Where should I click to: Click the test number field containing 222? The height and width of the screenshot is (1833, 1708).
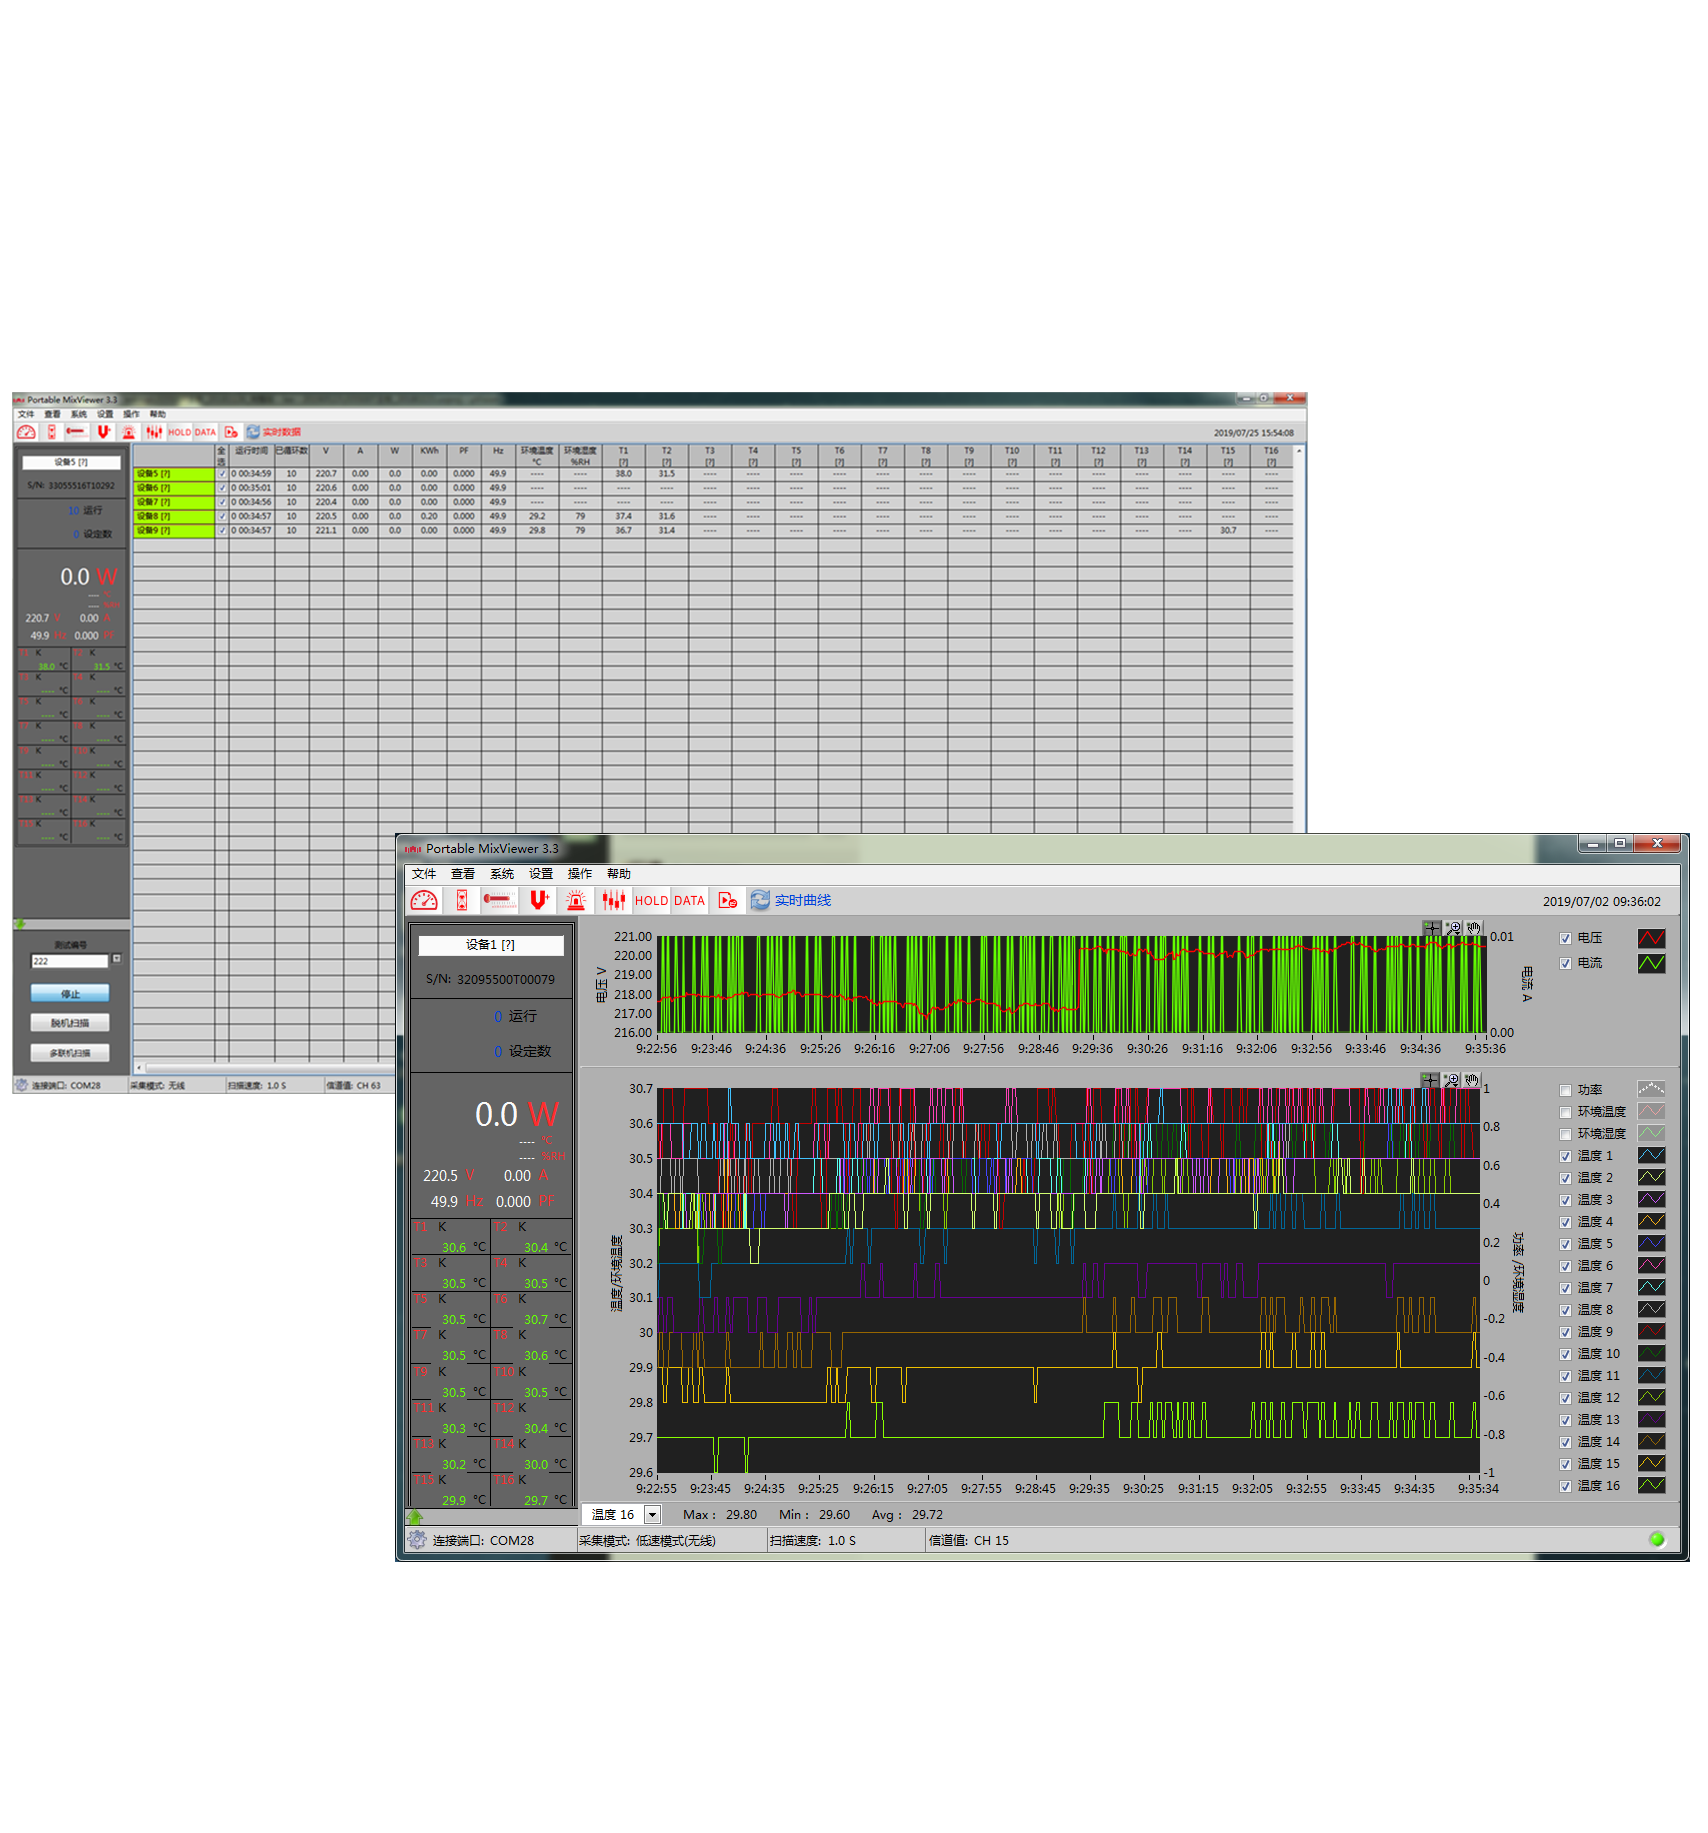click(x=69, y=961)
